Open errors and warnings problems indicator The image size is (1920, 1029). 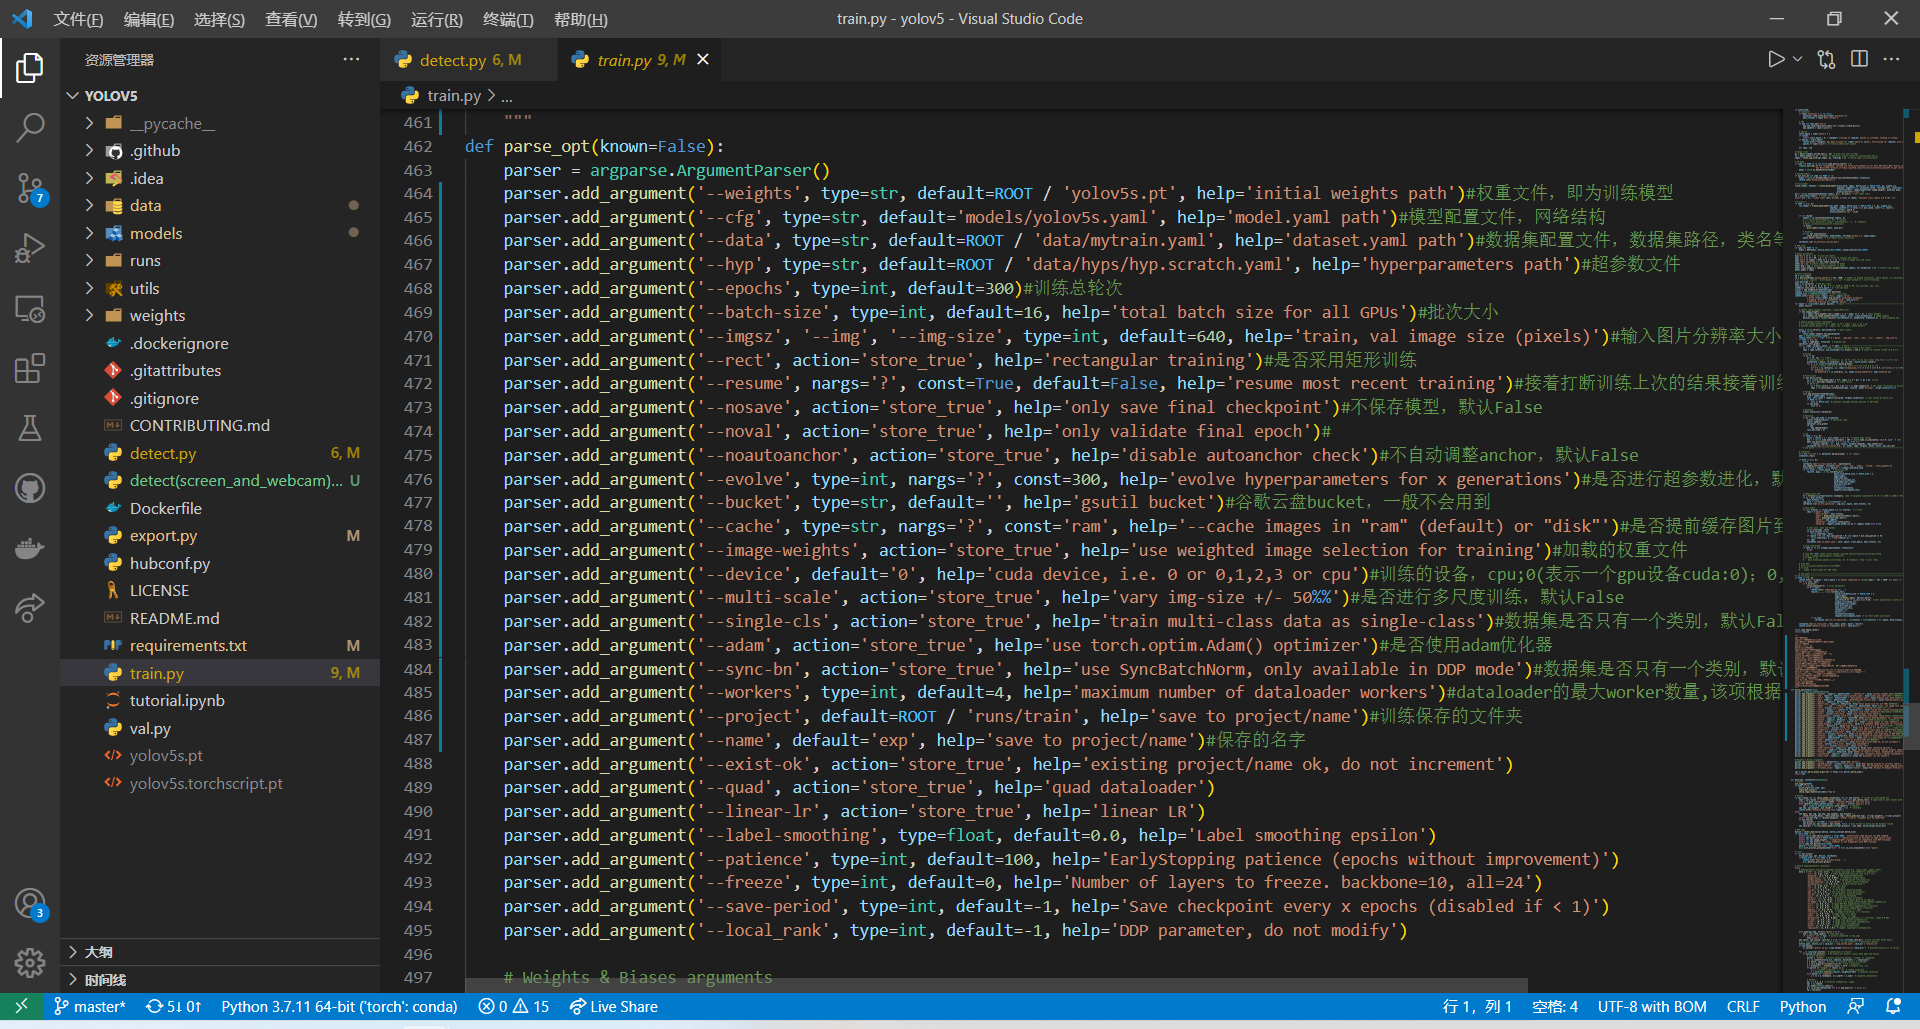coord(514,1006)
